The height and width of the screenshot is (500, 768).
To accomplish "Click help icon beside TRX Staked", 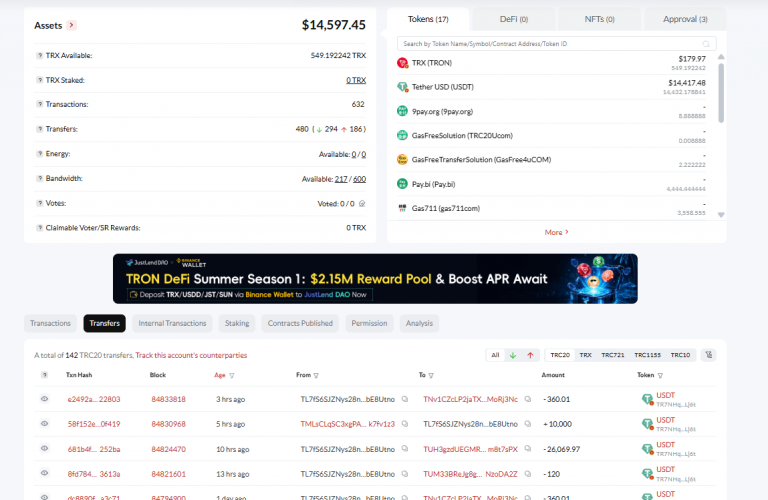I will tap(40, 80).
